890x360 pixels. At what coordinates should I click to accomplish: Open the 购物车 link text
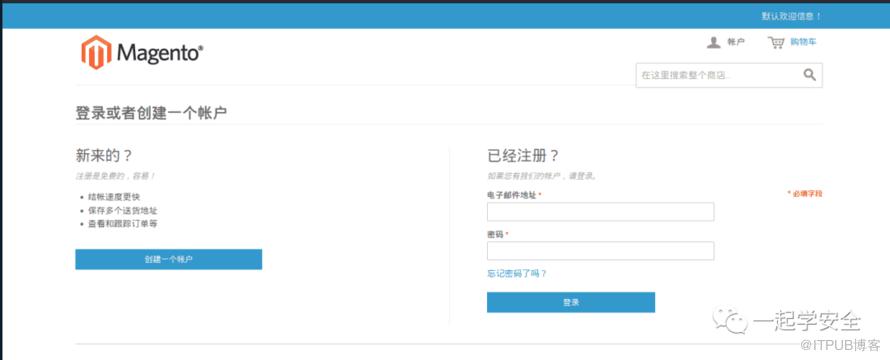pos(803,42)
